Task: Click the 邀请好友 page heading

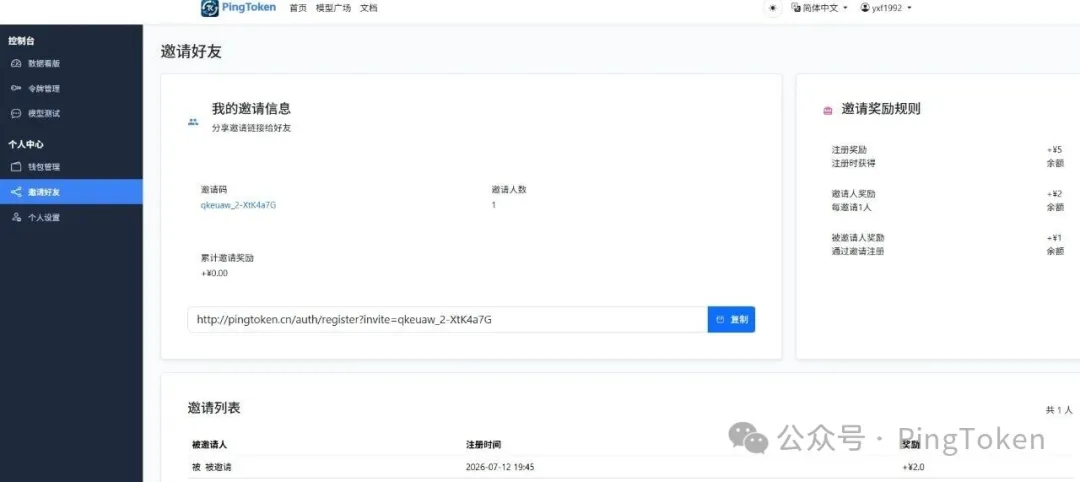Action: tap(191, 52)
